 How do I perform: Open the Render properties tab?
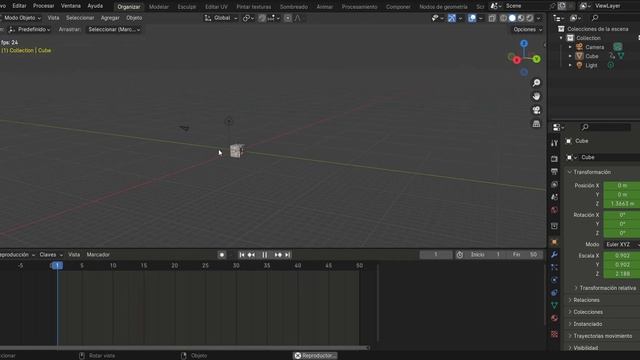(554, 159)
